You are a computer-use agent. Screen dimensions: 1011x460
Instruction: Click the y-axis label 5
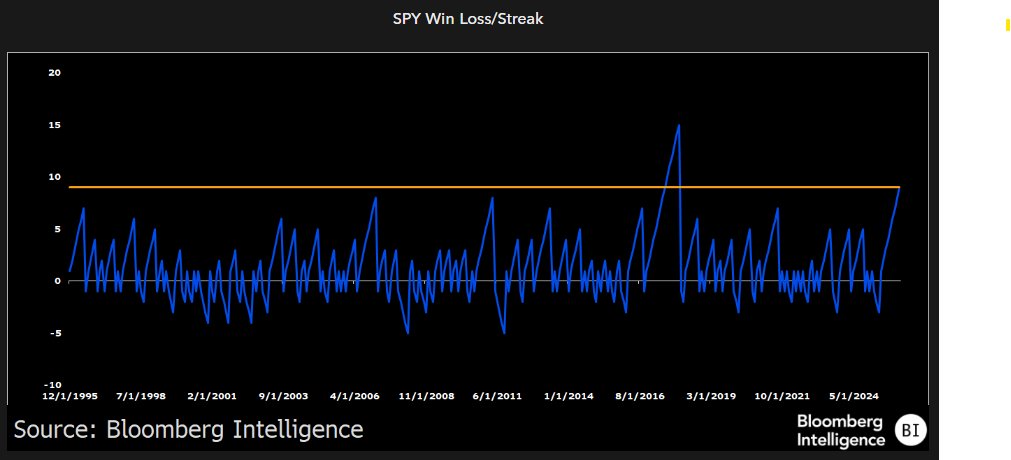tap(57, 229)
